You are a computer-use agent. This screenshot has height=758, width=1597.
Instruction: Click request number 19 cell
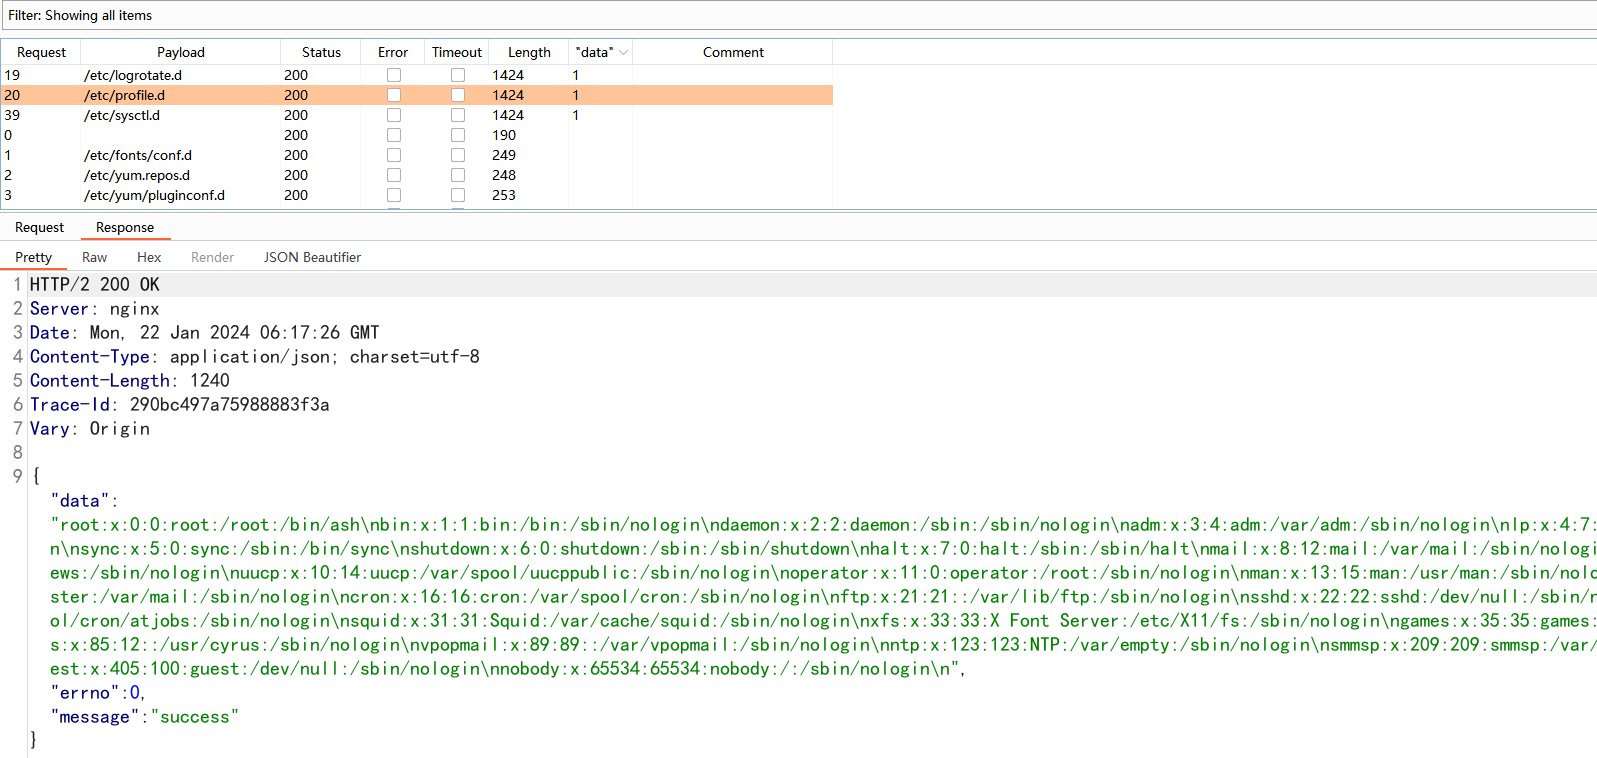[x=12, y=75]
